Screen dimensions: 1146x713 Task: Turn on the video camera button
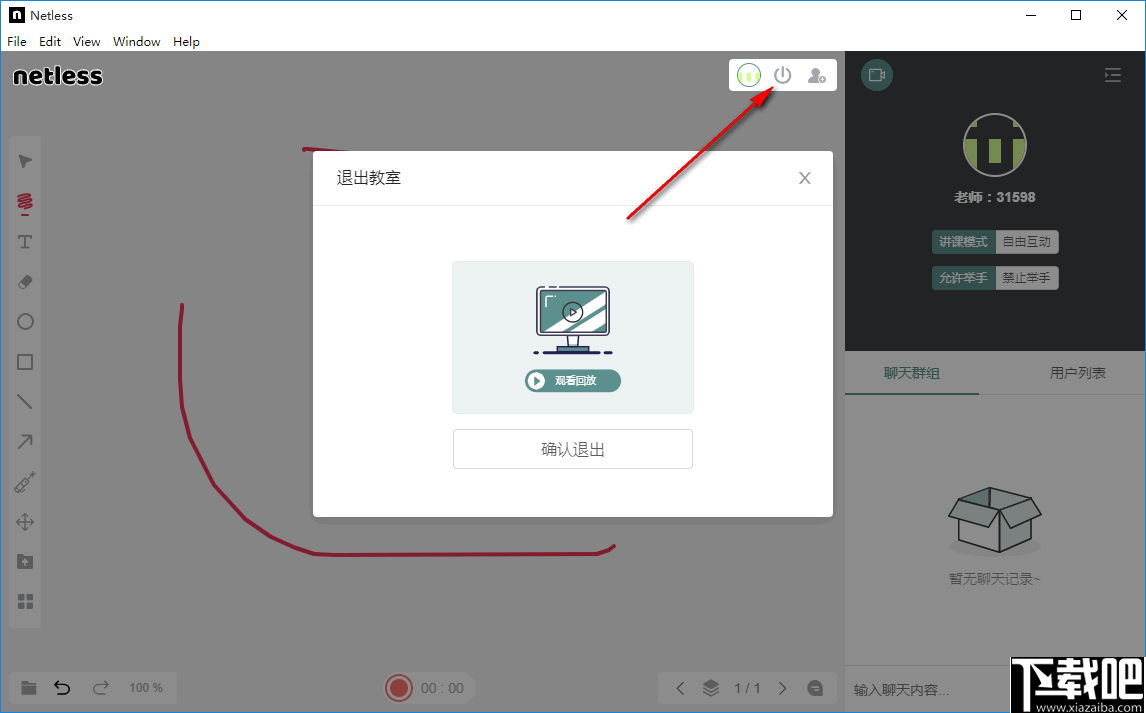[877, 75]
